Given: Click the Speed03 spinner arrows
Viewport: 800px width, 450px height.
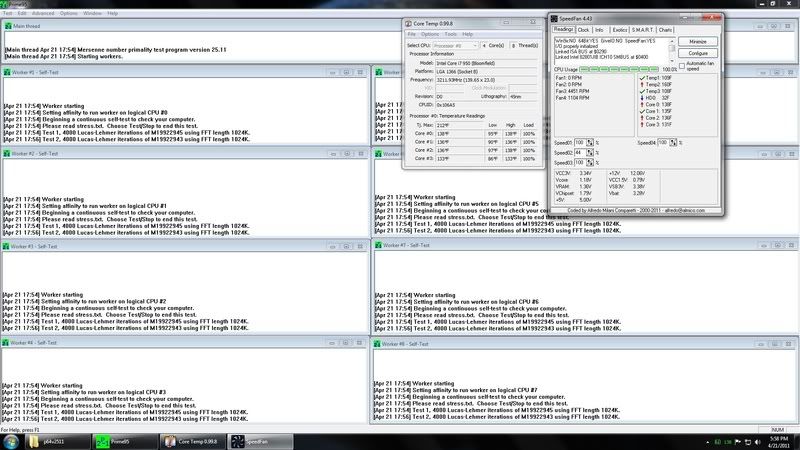Looking at the screenshot, I should click(590, 163).
